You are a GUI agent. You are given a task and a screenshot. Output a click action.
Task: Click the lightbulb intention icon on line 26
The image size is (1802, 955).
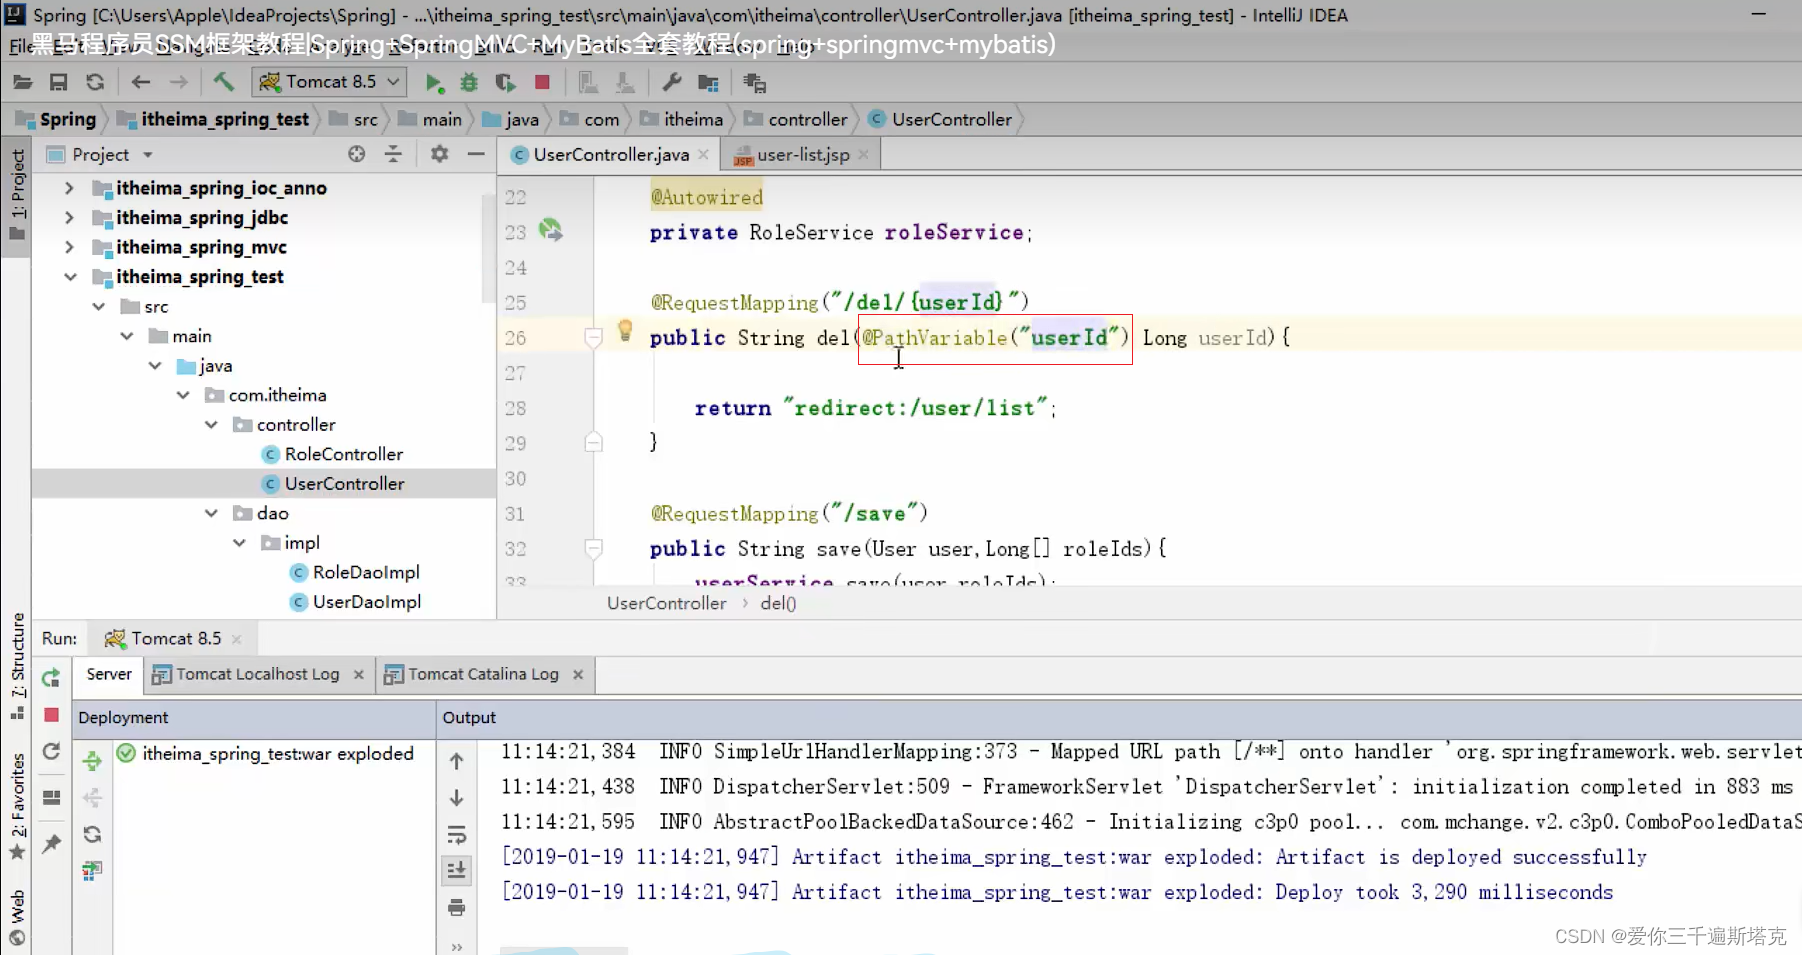tap(625, 330)
